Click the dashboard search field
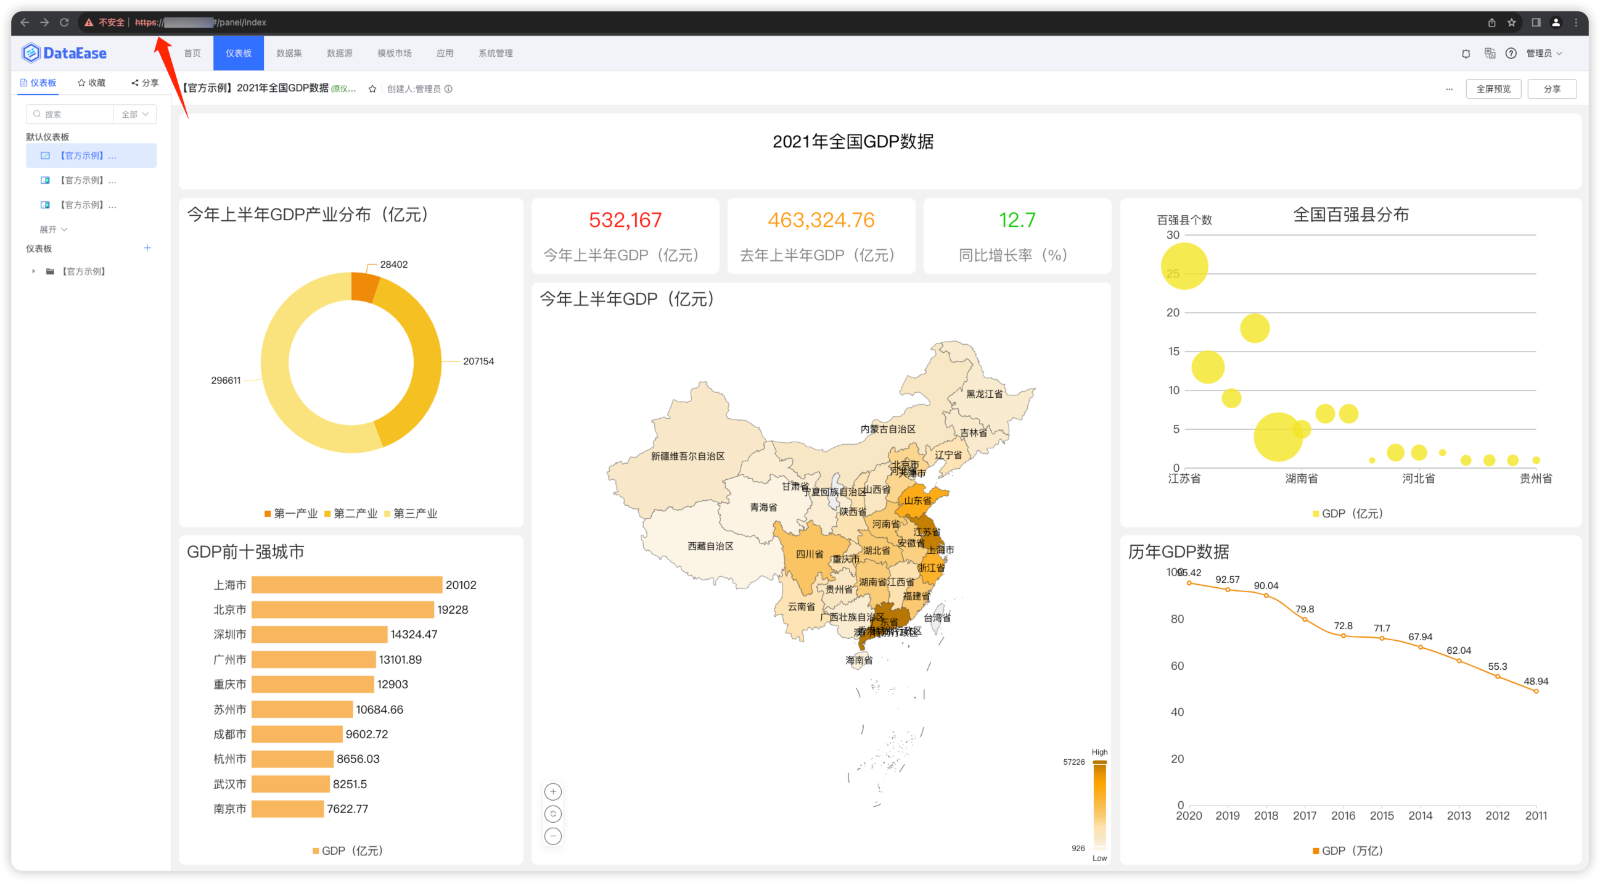The width and height of the screenshot is (1600, 882). (x=70, y=114)
